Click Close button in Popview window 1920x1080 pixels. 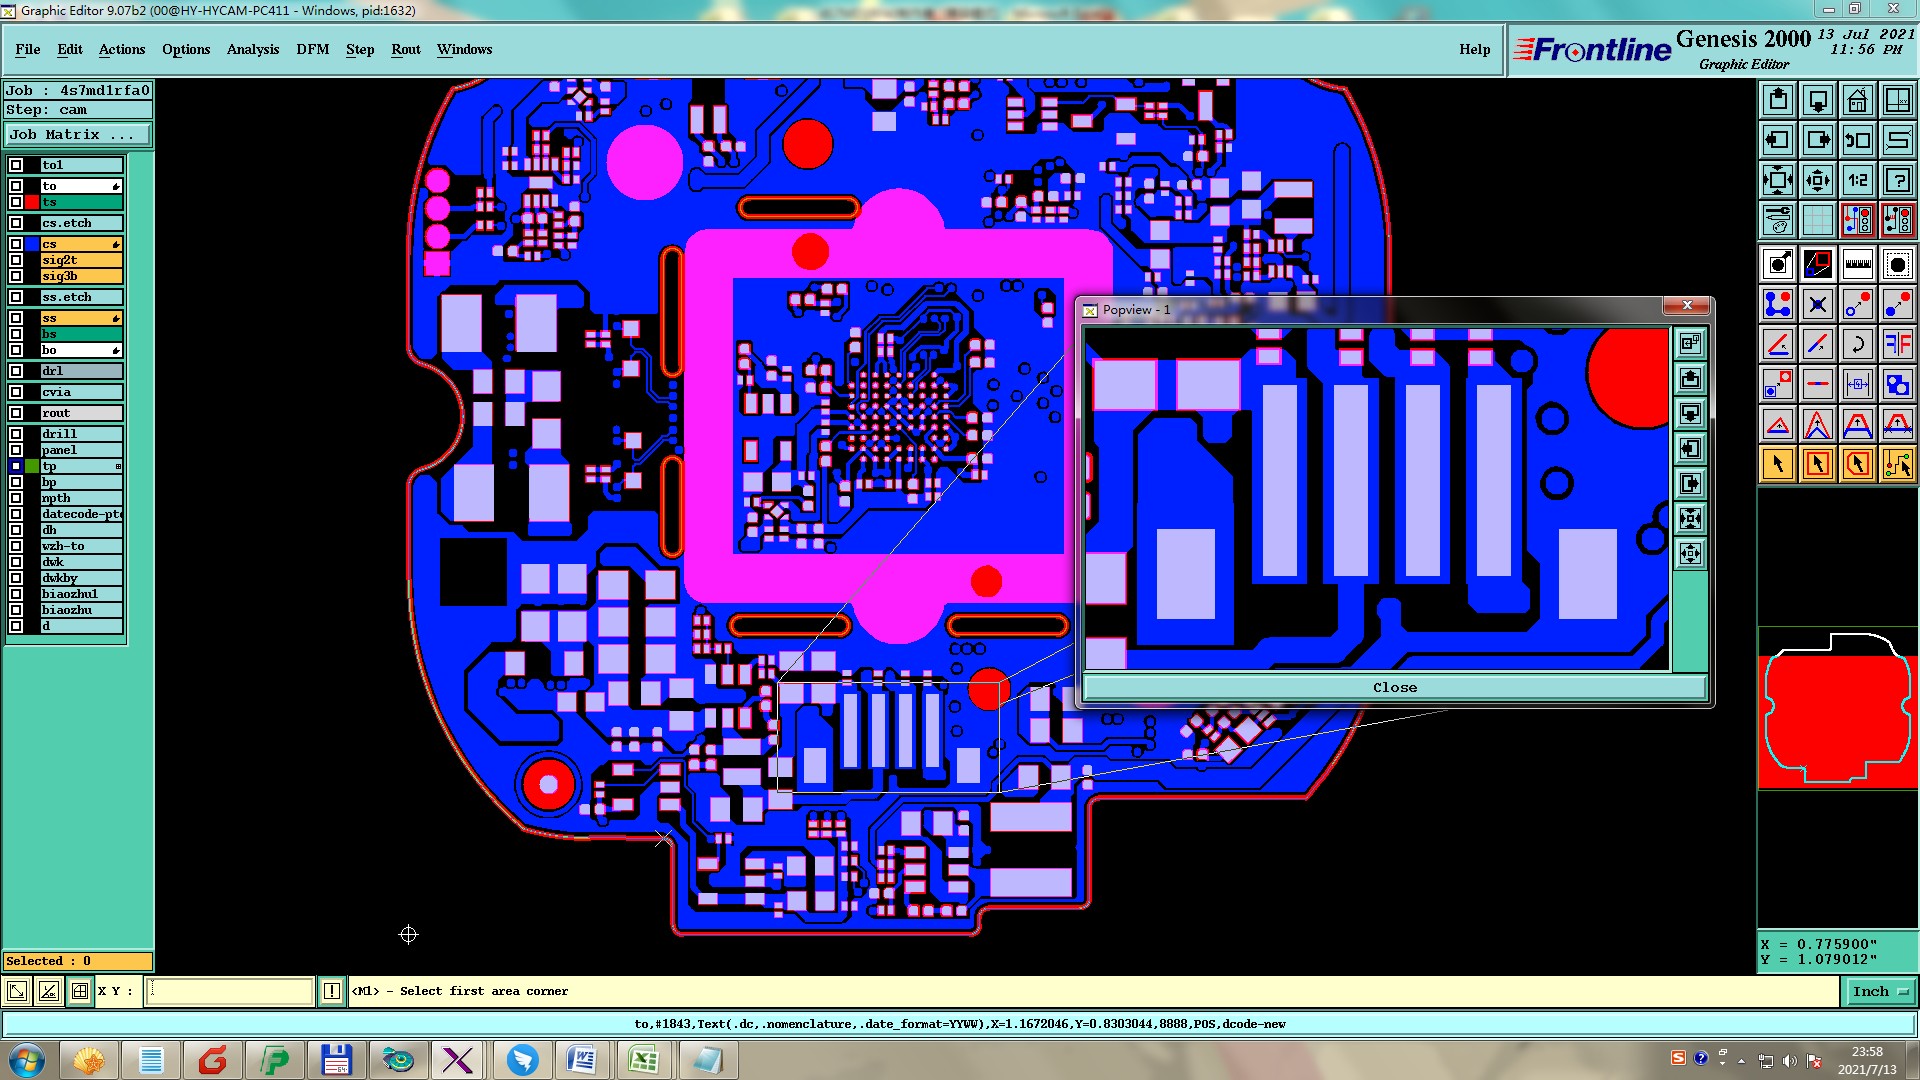point(1394,687)
